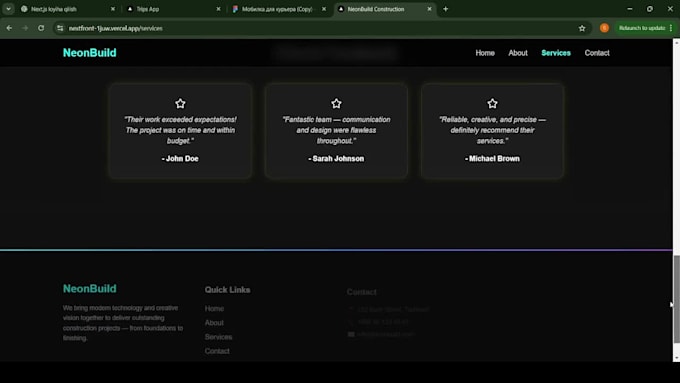Click the NeonBuild logo in the footer
680x383 pixels.
[x=90, y=288]
